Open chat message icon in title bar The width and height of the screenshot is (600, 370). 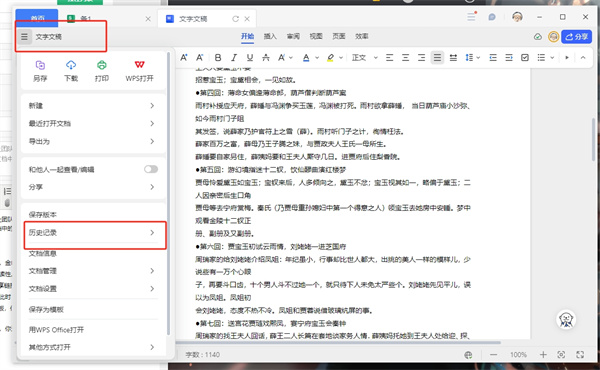492,17
